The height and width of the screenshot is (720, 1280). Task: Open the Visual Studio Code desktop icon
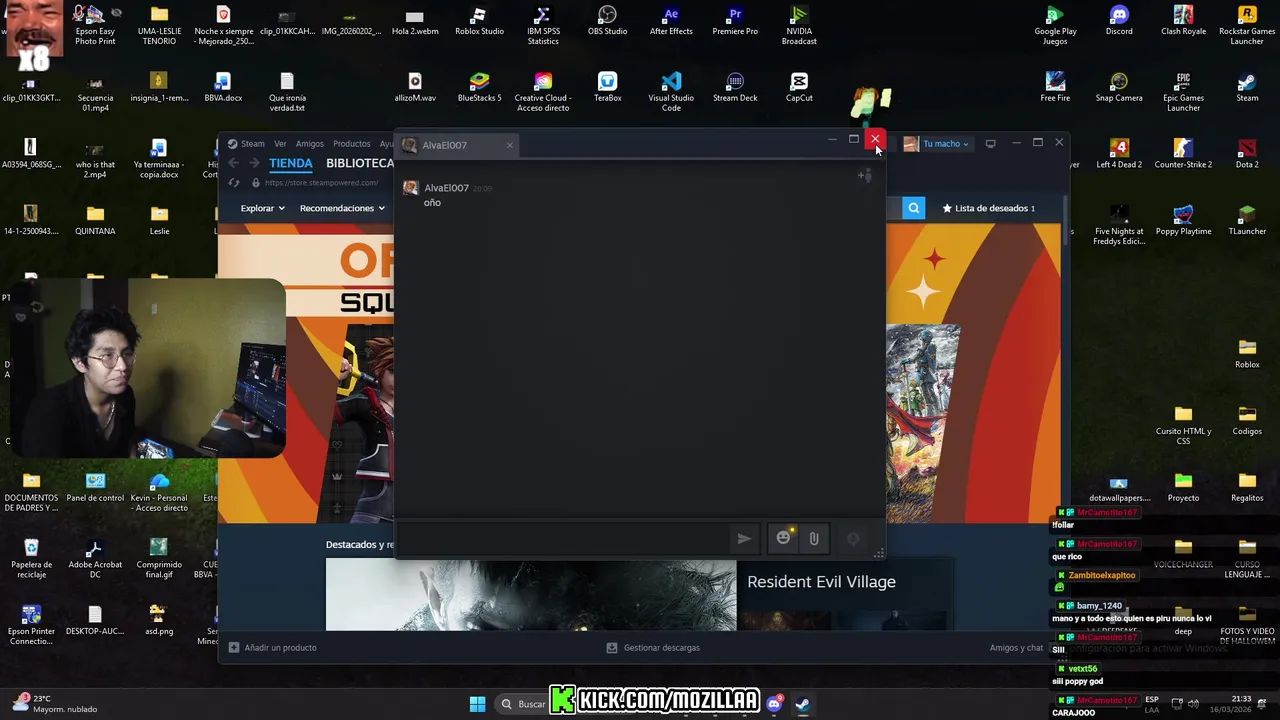(x=671, y=92)
